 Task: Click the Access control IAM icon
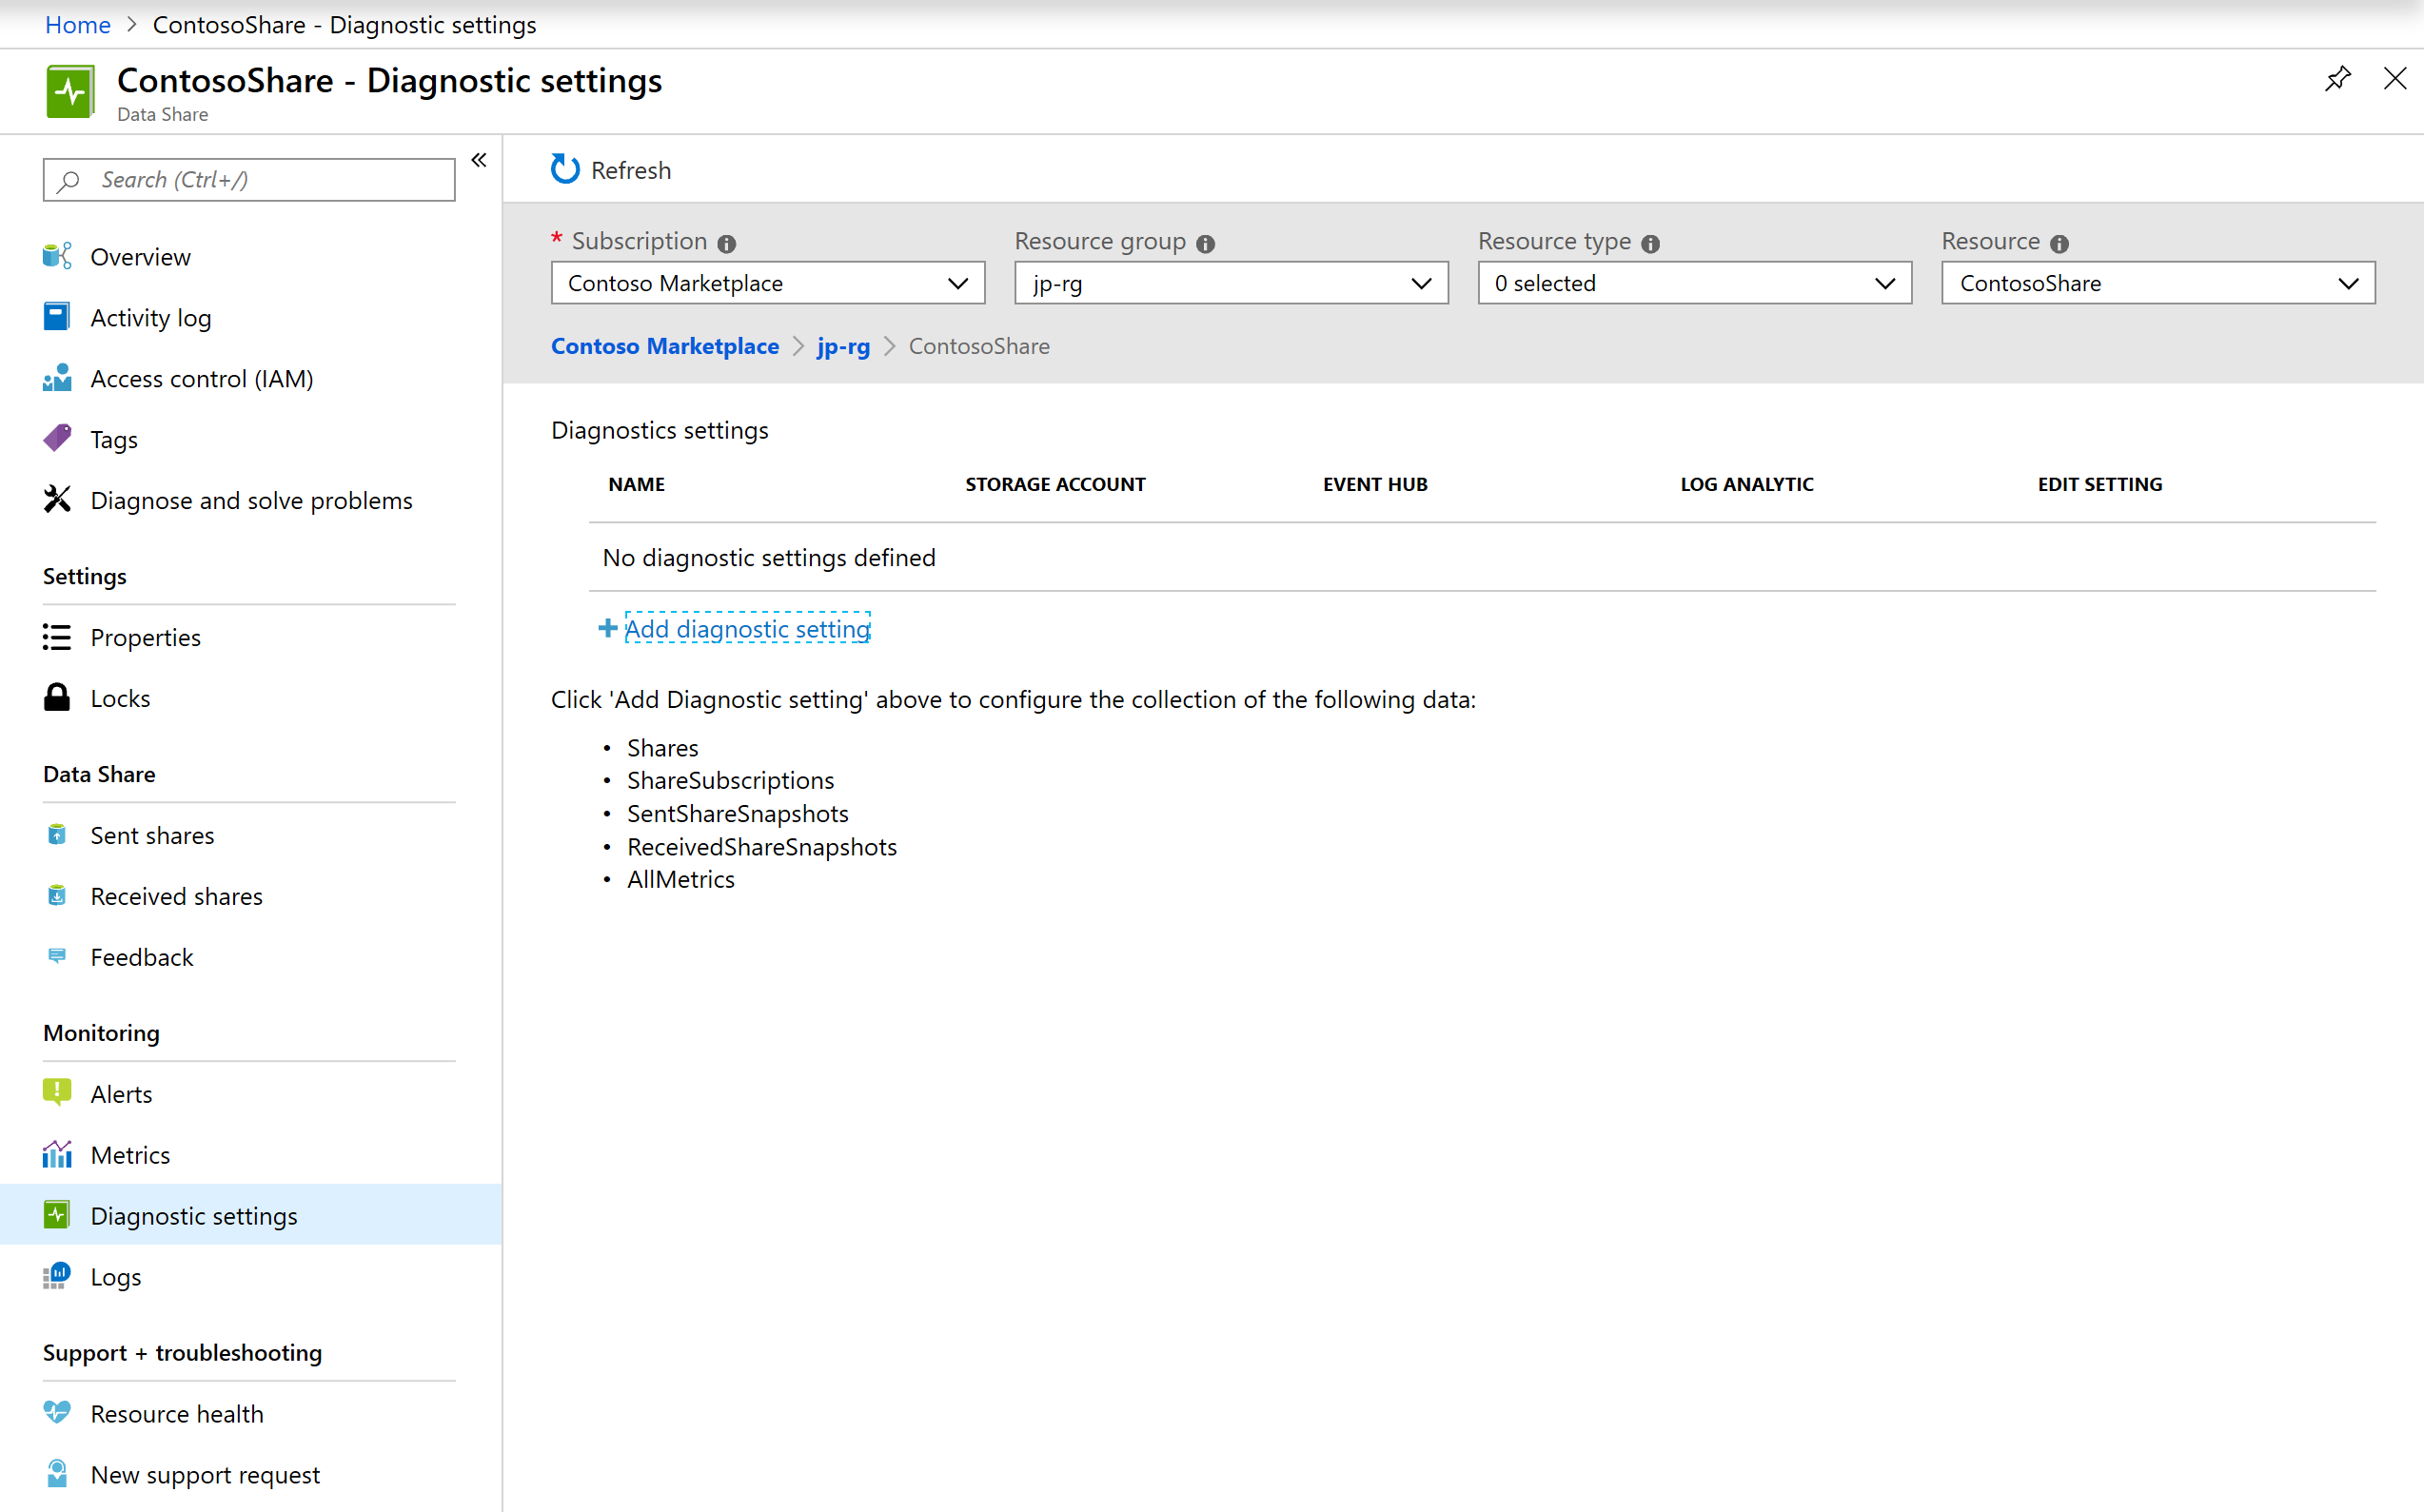point(59,378)
